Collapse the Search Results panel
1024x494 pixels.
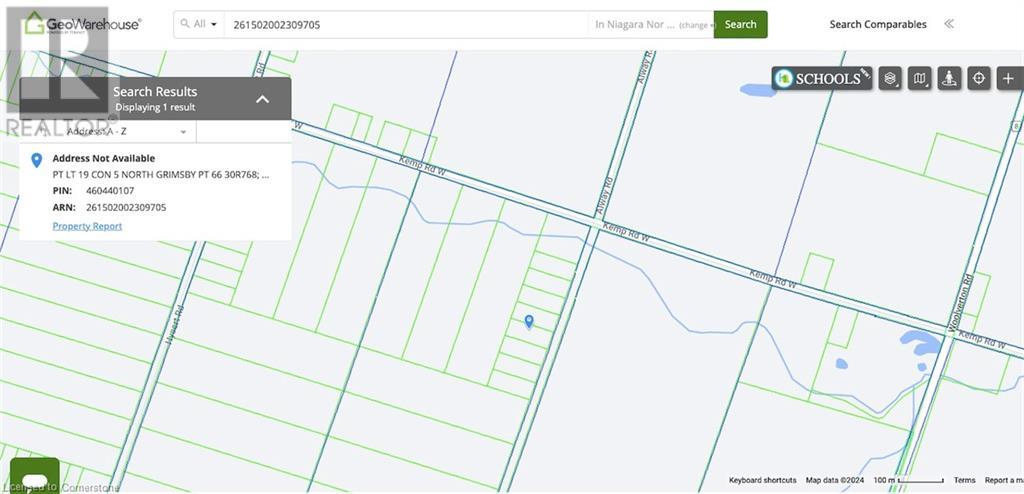(x=262, y=99)
